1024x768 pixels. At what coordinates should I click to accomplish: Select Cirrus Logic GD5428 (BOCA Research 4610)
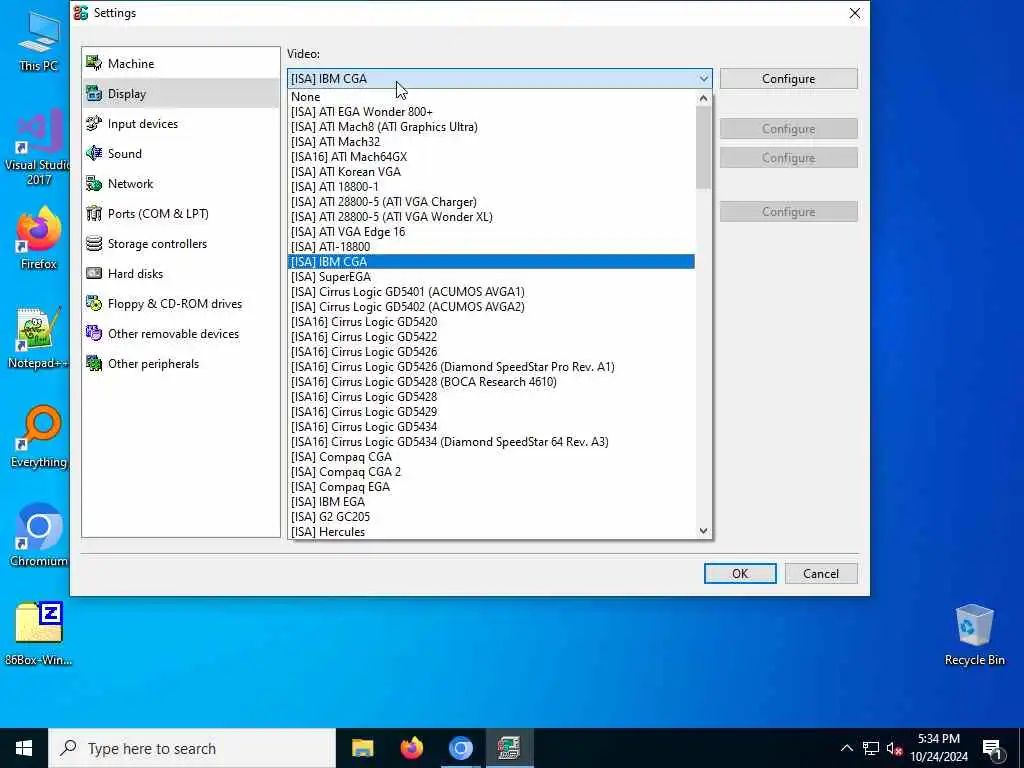click(x=491, y=382)
